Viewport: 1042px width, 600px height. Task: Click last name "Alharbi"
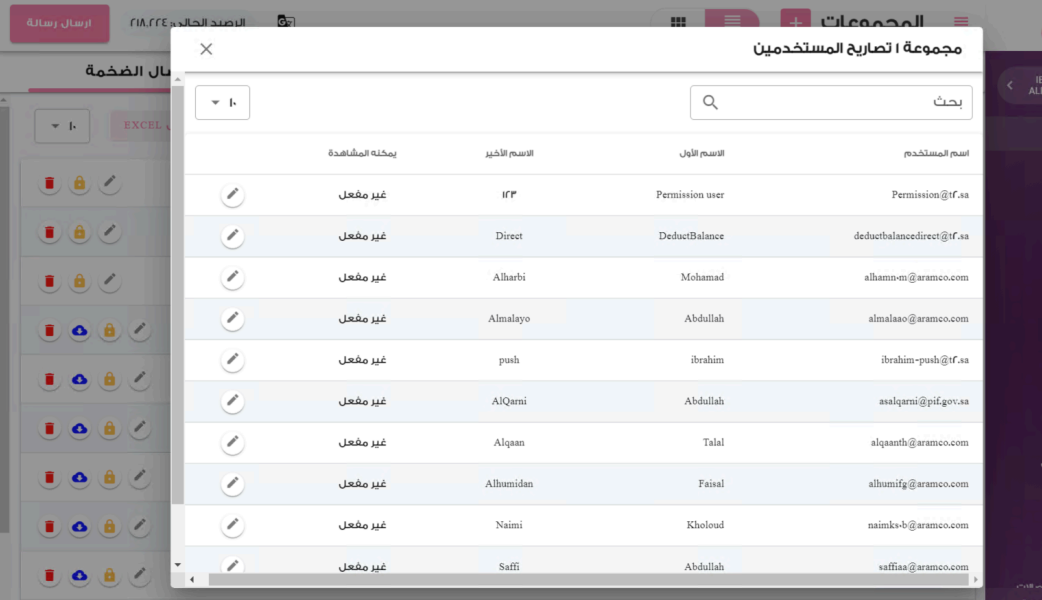tap(509, 277)
